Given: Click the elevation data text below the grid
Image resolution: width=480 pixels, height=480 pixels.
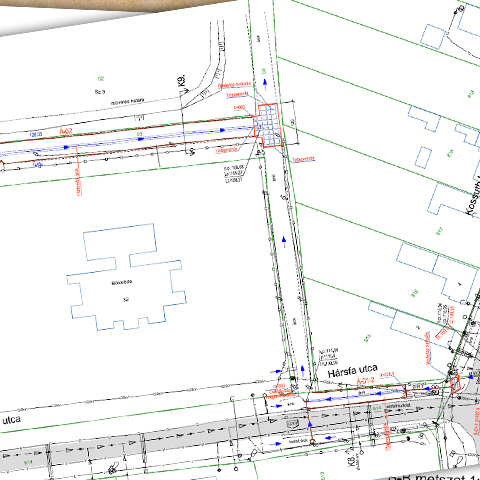Looking at the screenshot, I should pos(235,173).
